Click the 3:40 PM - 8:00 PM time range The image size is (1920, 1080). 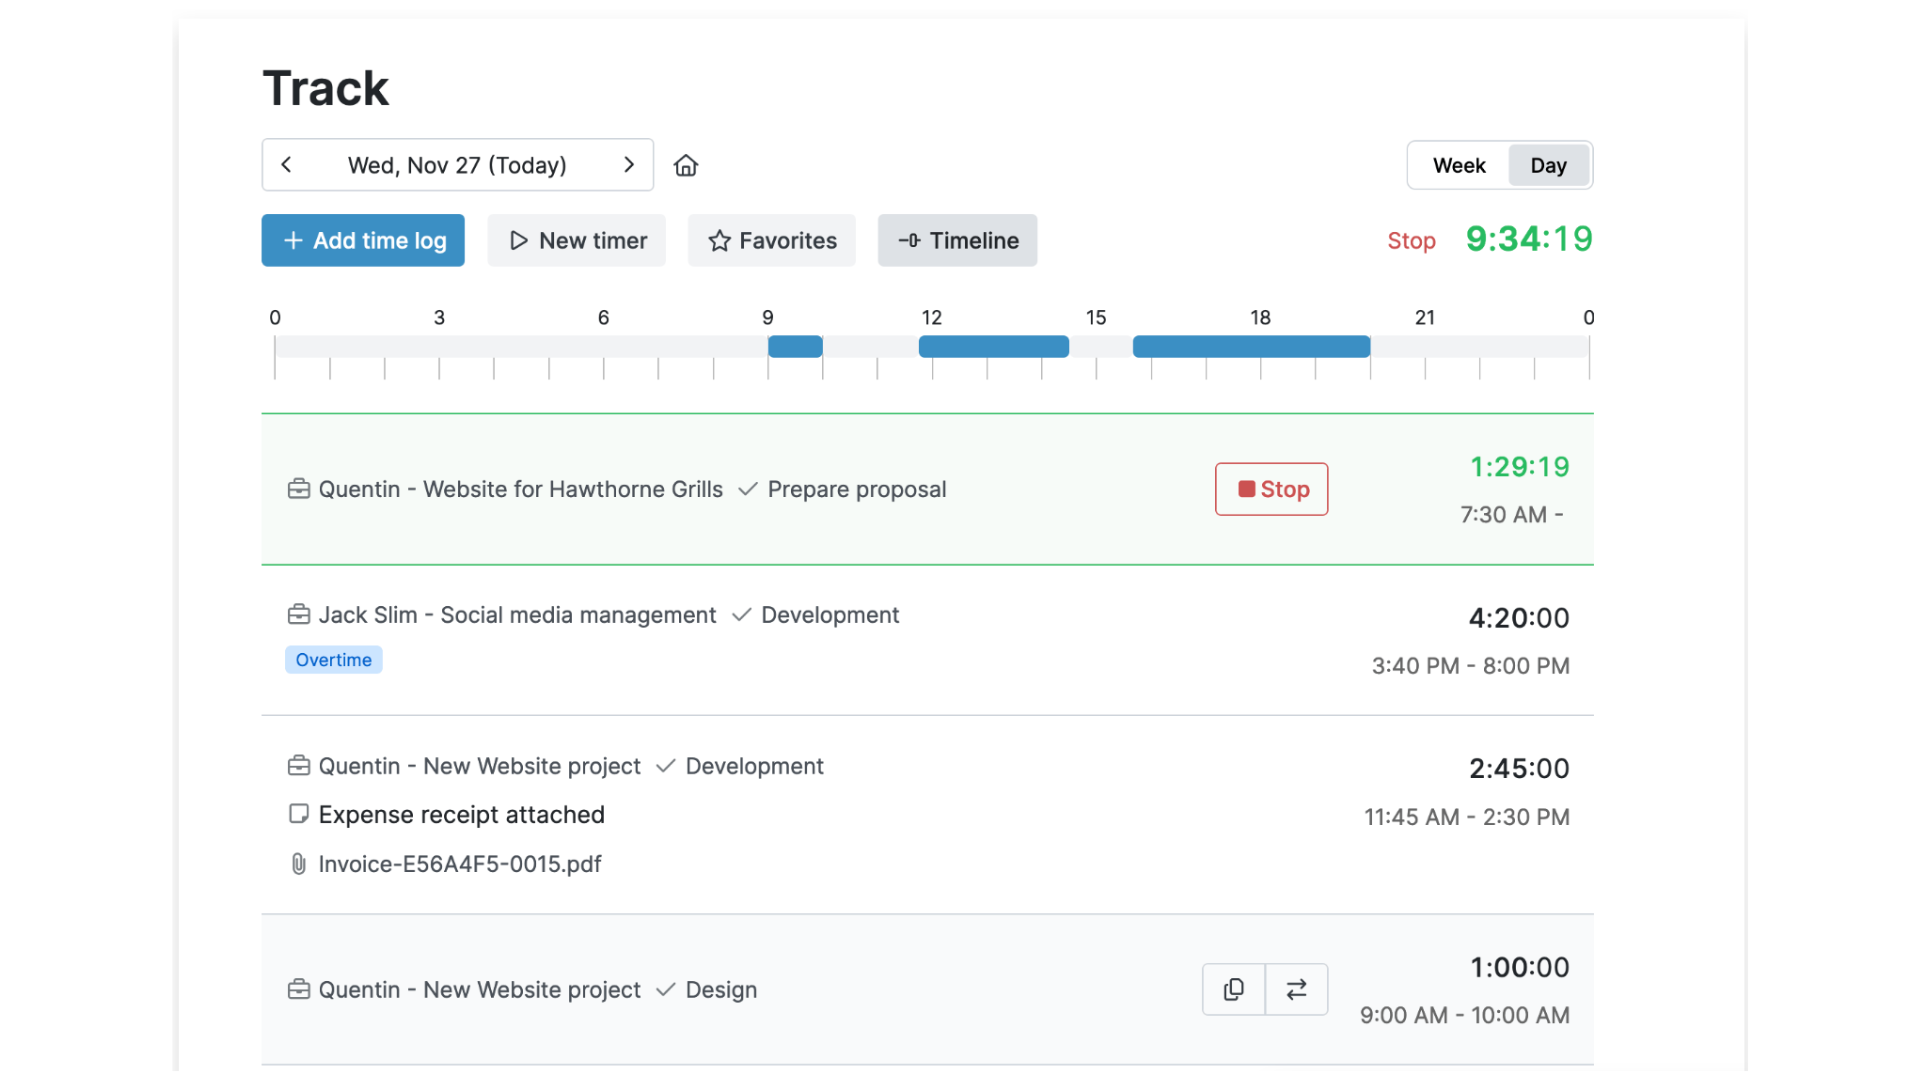(1470, 666)
